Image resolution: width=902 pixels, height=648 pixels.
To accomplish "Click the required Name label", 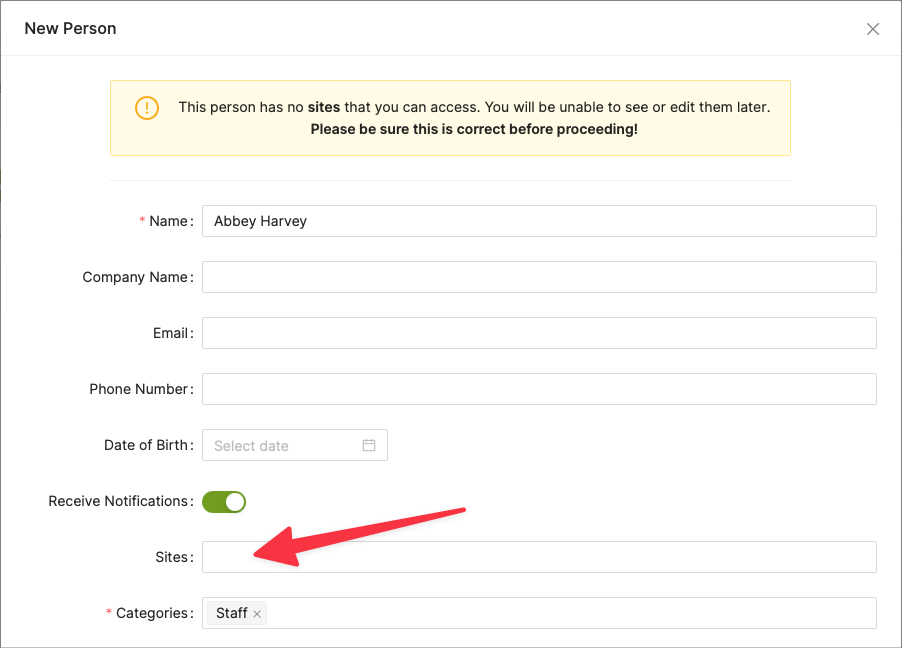I will [x=169, y=221].
